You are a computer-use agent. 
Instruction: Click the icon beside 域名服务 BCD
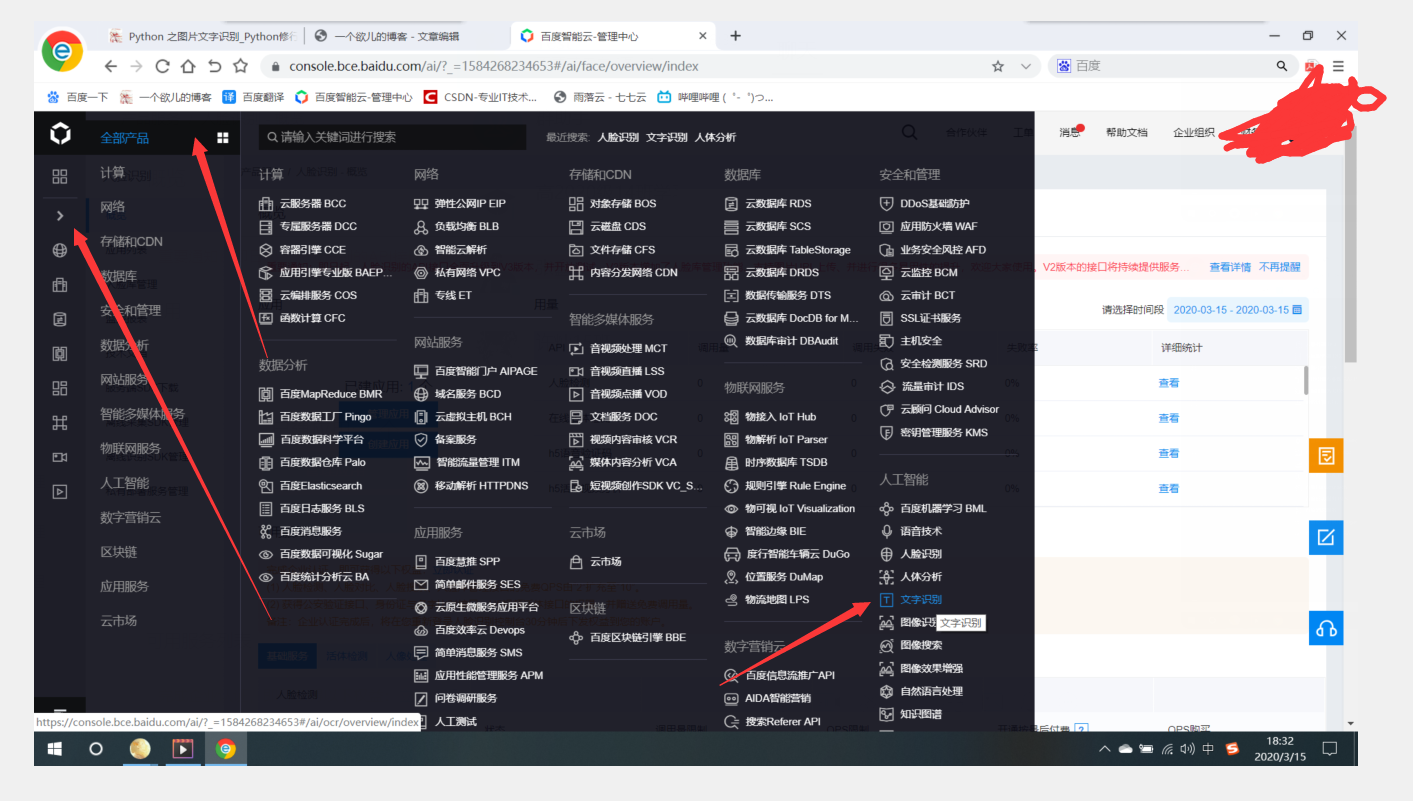coord(421,394)
